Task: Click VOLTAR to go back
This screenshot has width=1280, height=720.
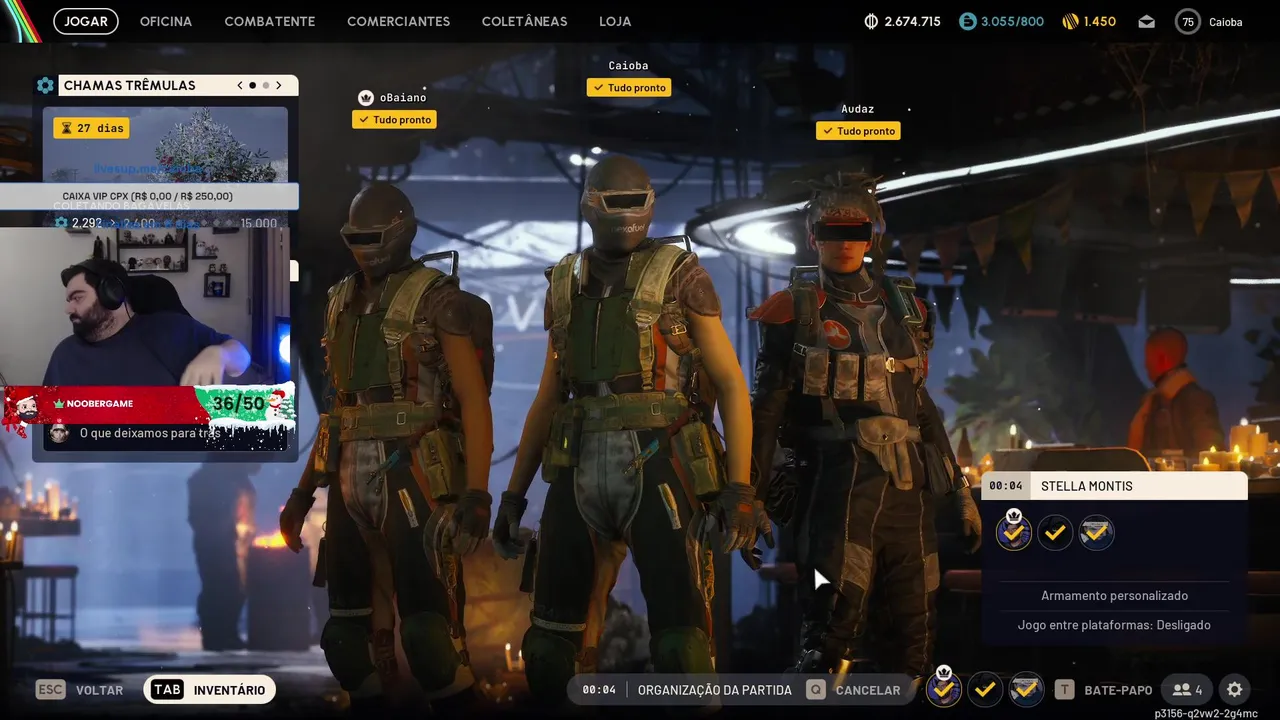Action: tap(99, 690)
